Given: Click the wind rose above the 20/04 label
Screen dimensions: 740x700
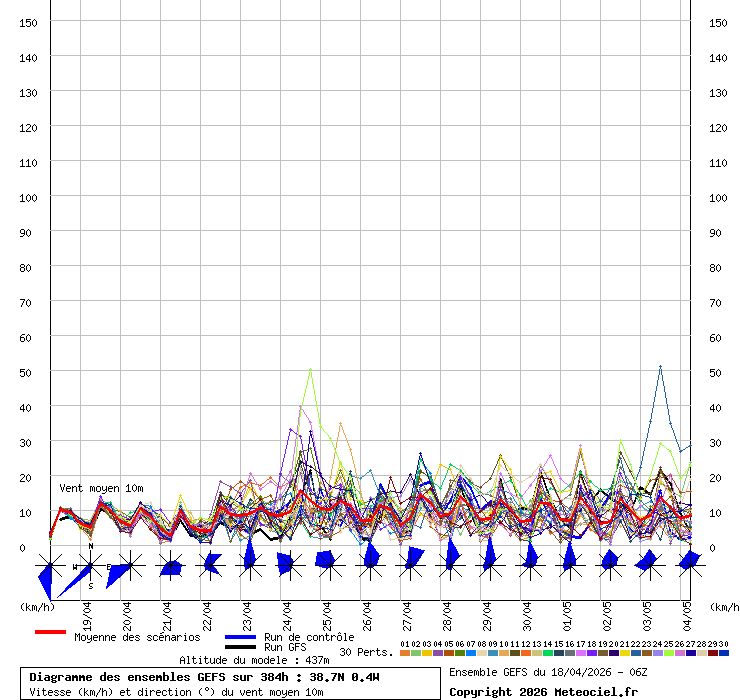Looking at the screenshot, I should [x=128, y=567].
